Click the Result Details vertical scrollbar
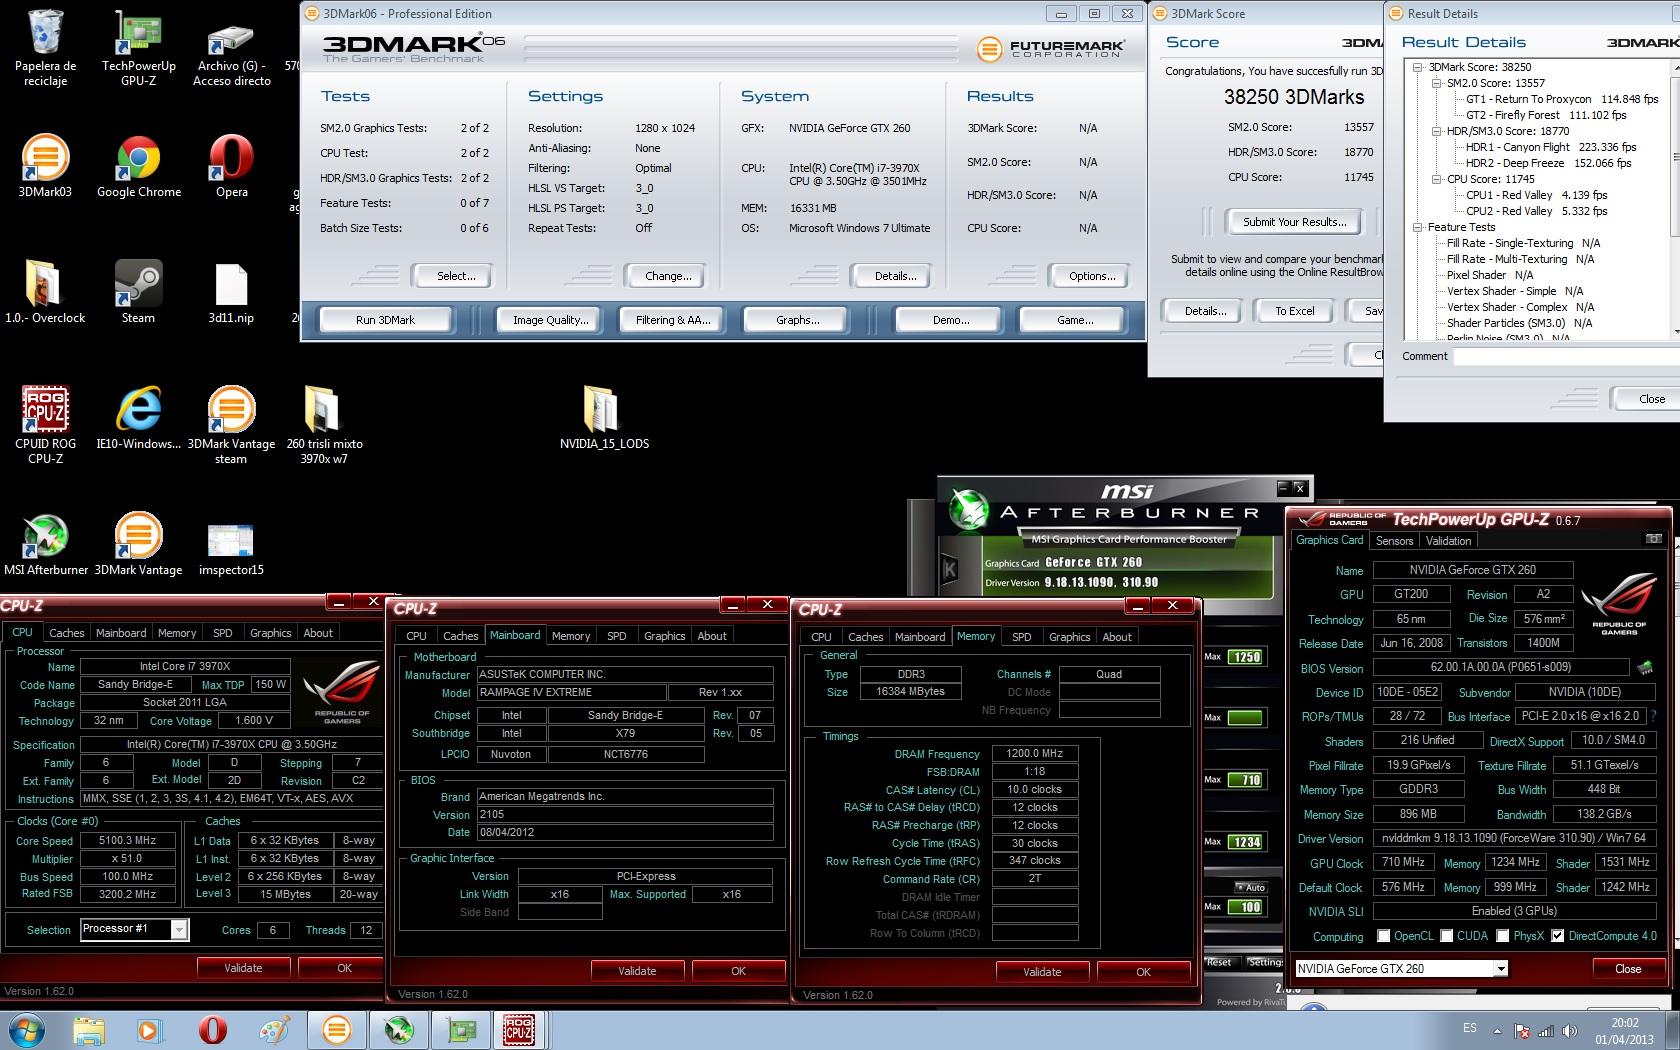 (1675, 198)
